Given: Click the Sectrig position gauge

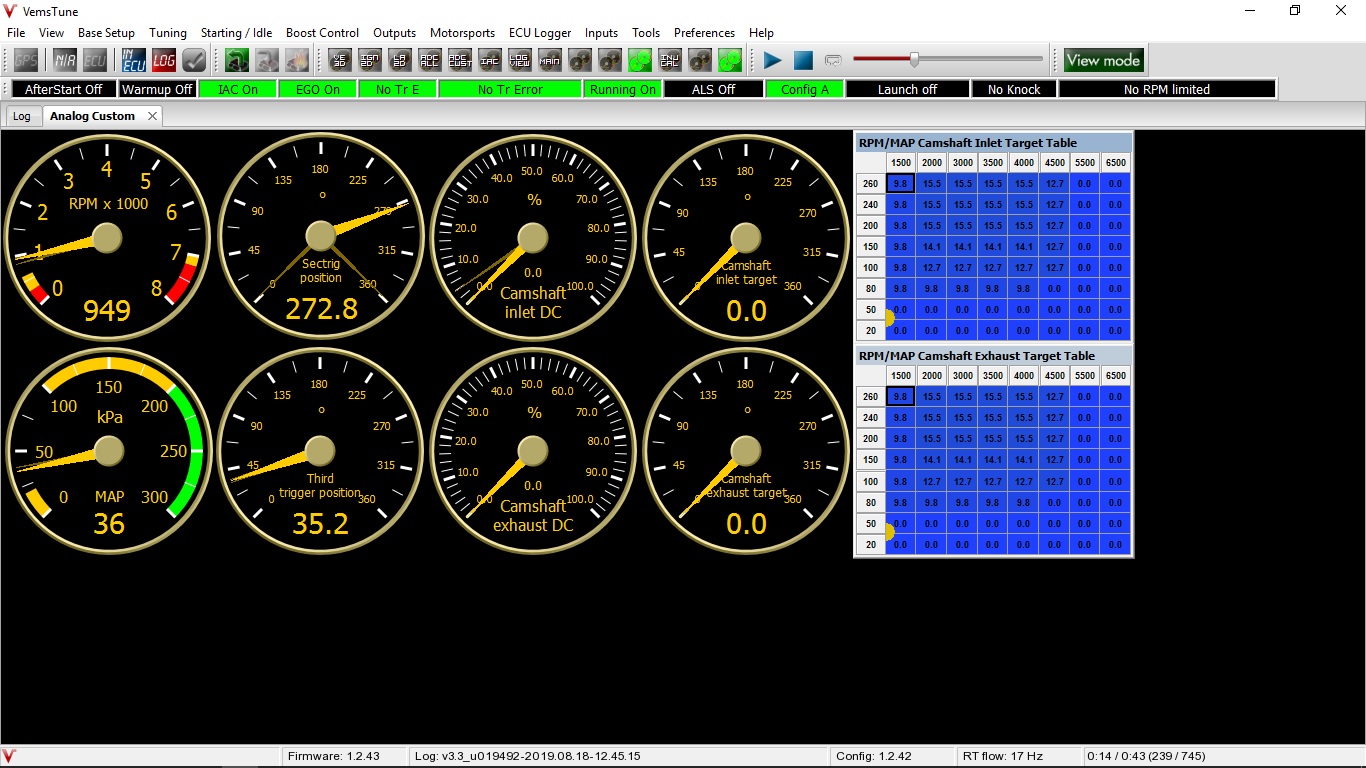Looking at the screenshot, I should 320,237.
